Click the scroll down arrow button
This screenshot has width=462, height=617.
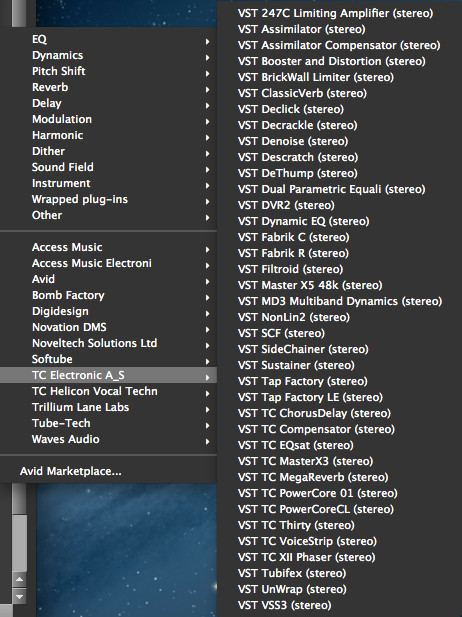[19, 596]
